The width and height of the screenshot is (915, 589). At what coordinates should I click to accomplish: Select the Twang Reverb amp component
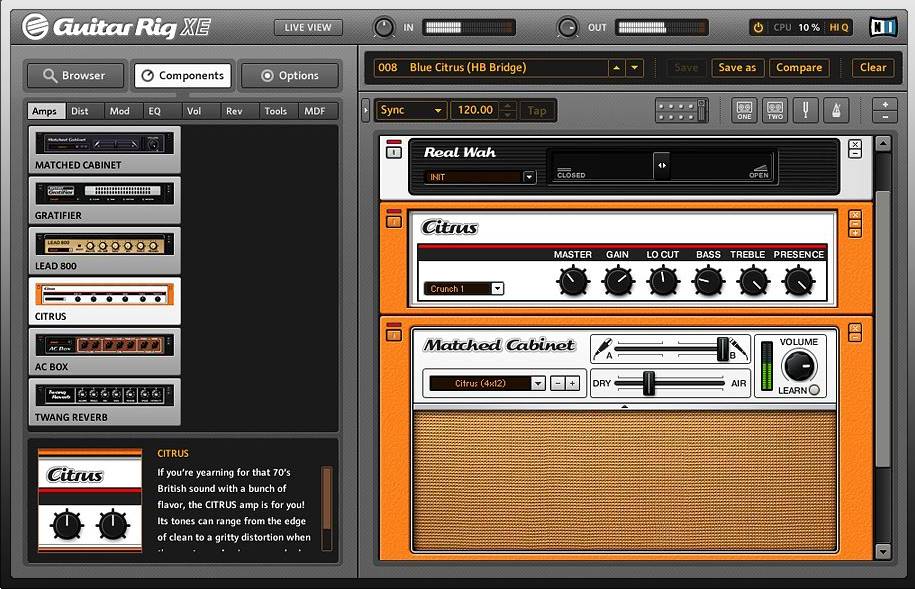(104, 402)
